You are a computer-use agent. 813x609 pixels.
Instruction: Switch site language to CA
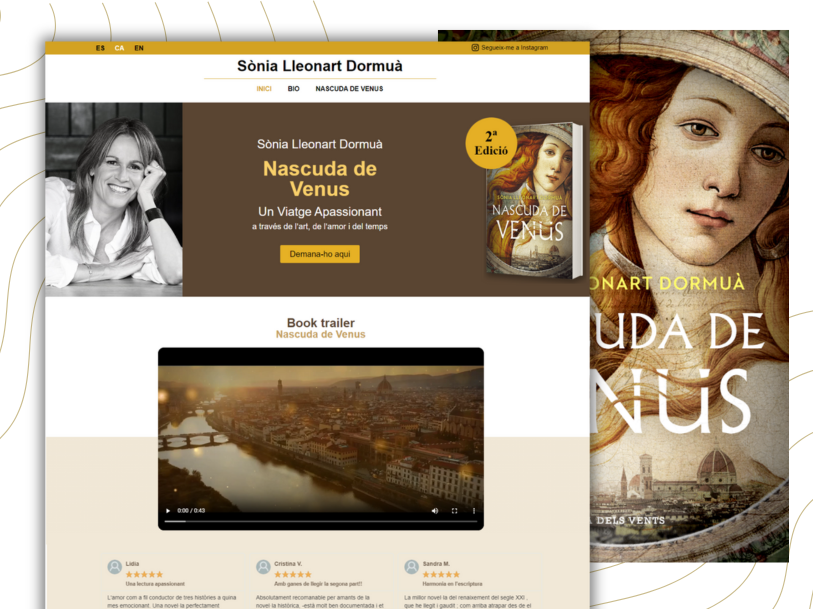[118, 47]
